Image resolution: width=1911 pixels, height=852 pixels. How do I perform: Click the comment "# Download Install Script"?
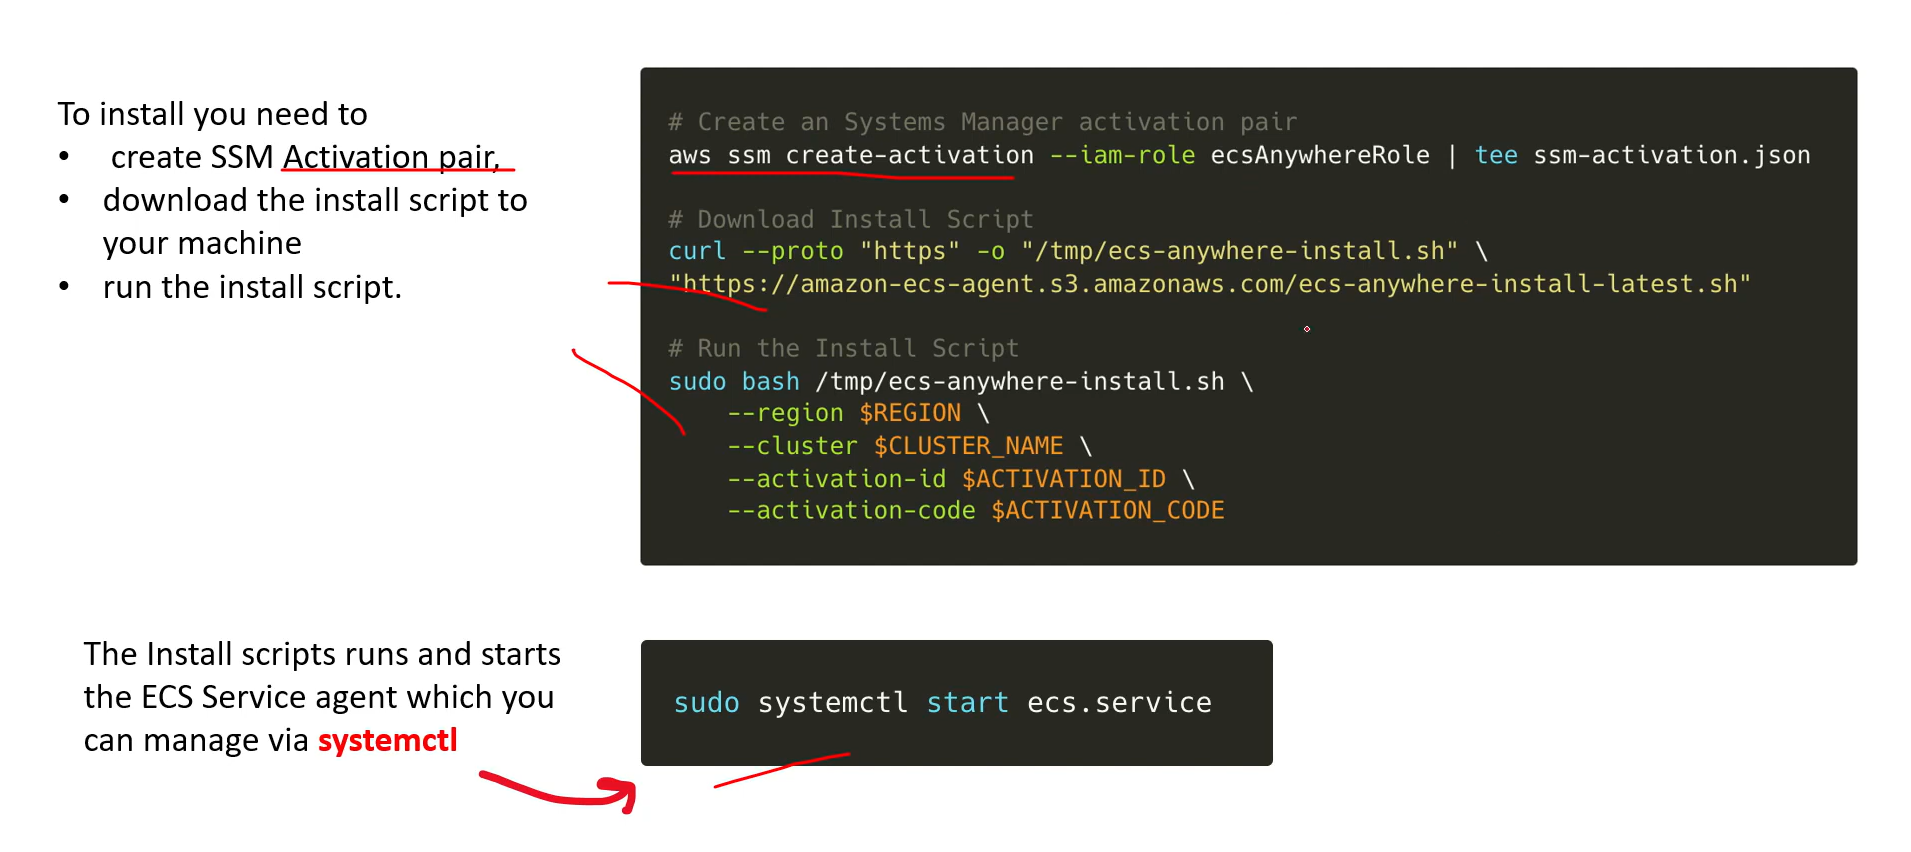pos(851,219)
